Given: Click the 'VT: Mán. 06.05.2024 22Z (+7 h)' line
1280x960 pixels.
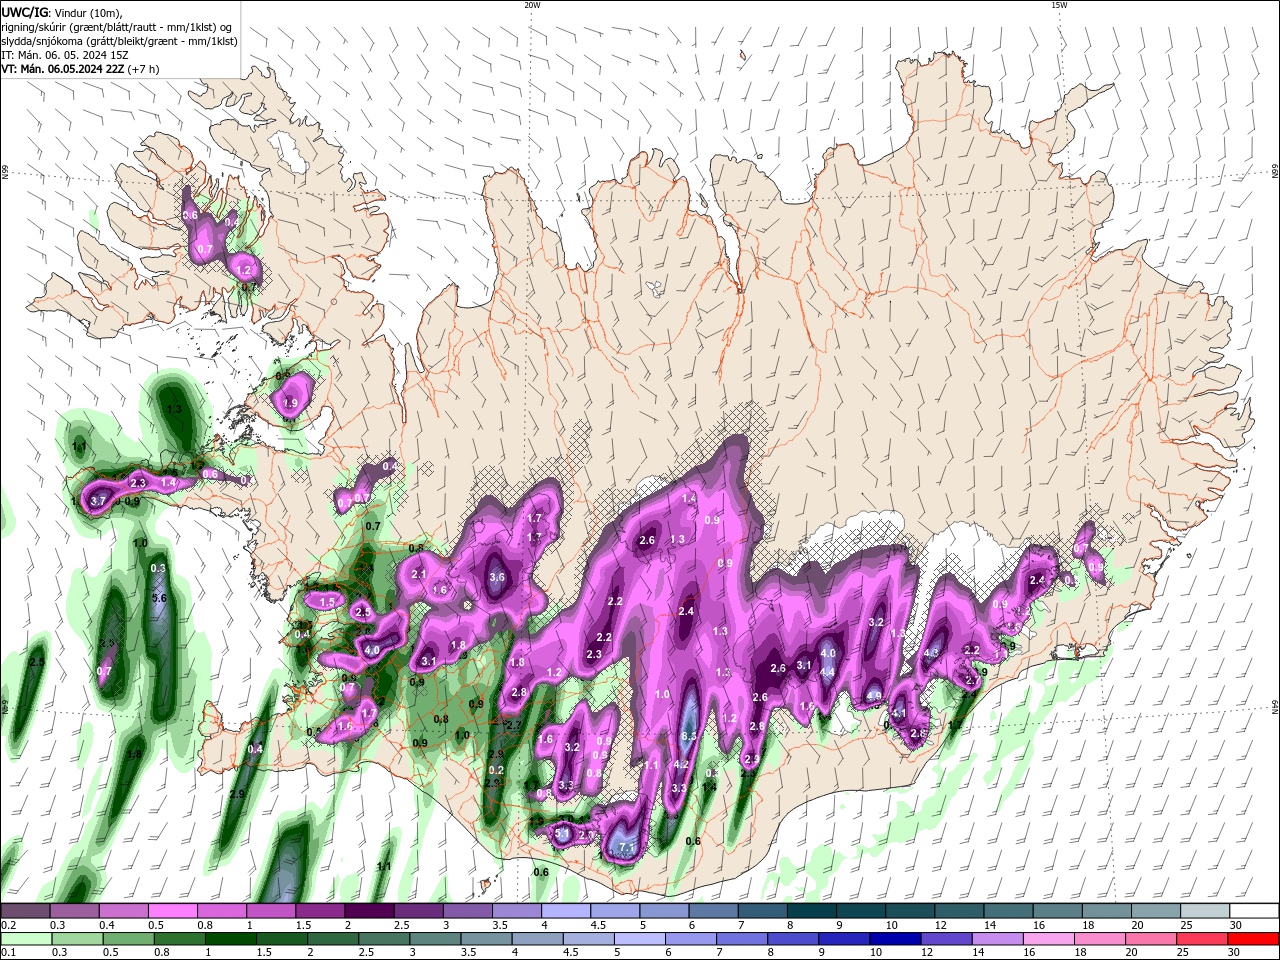Looking at the screenshot, I should [80, 69].
